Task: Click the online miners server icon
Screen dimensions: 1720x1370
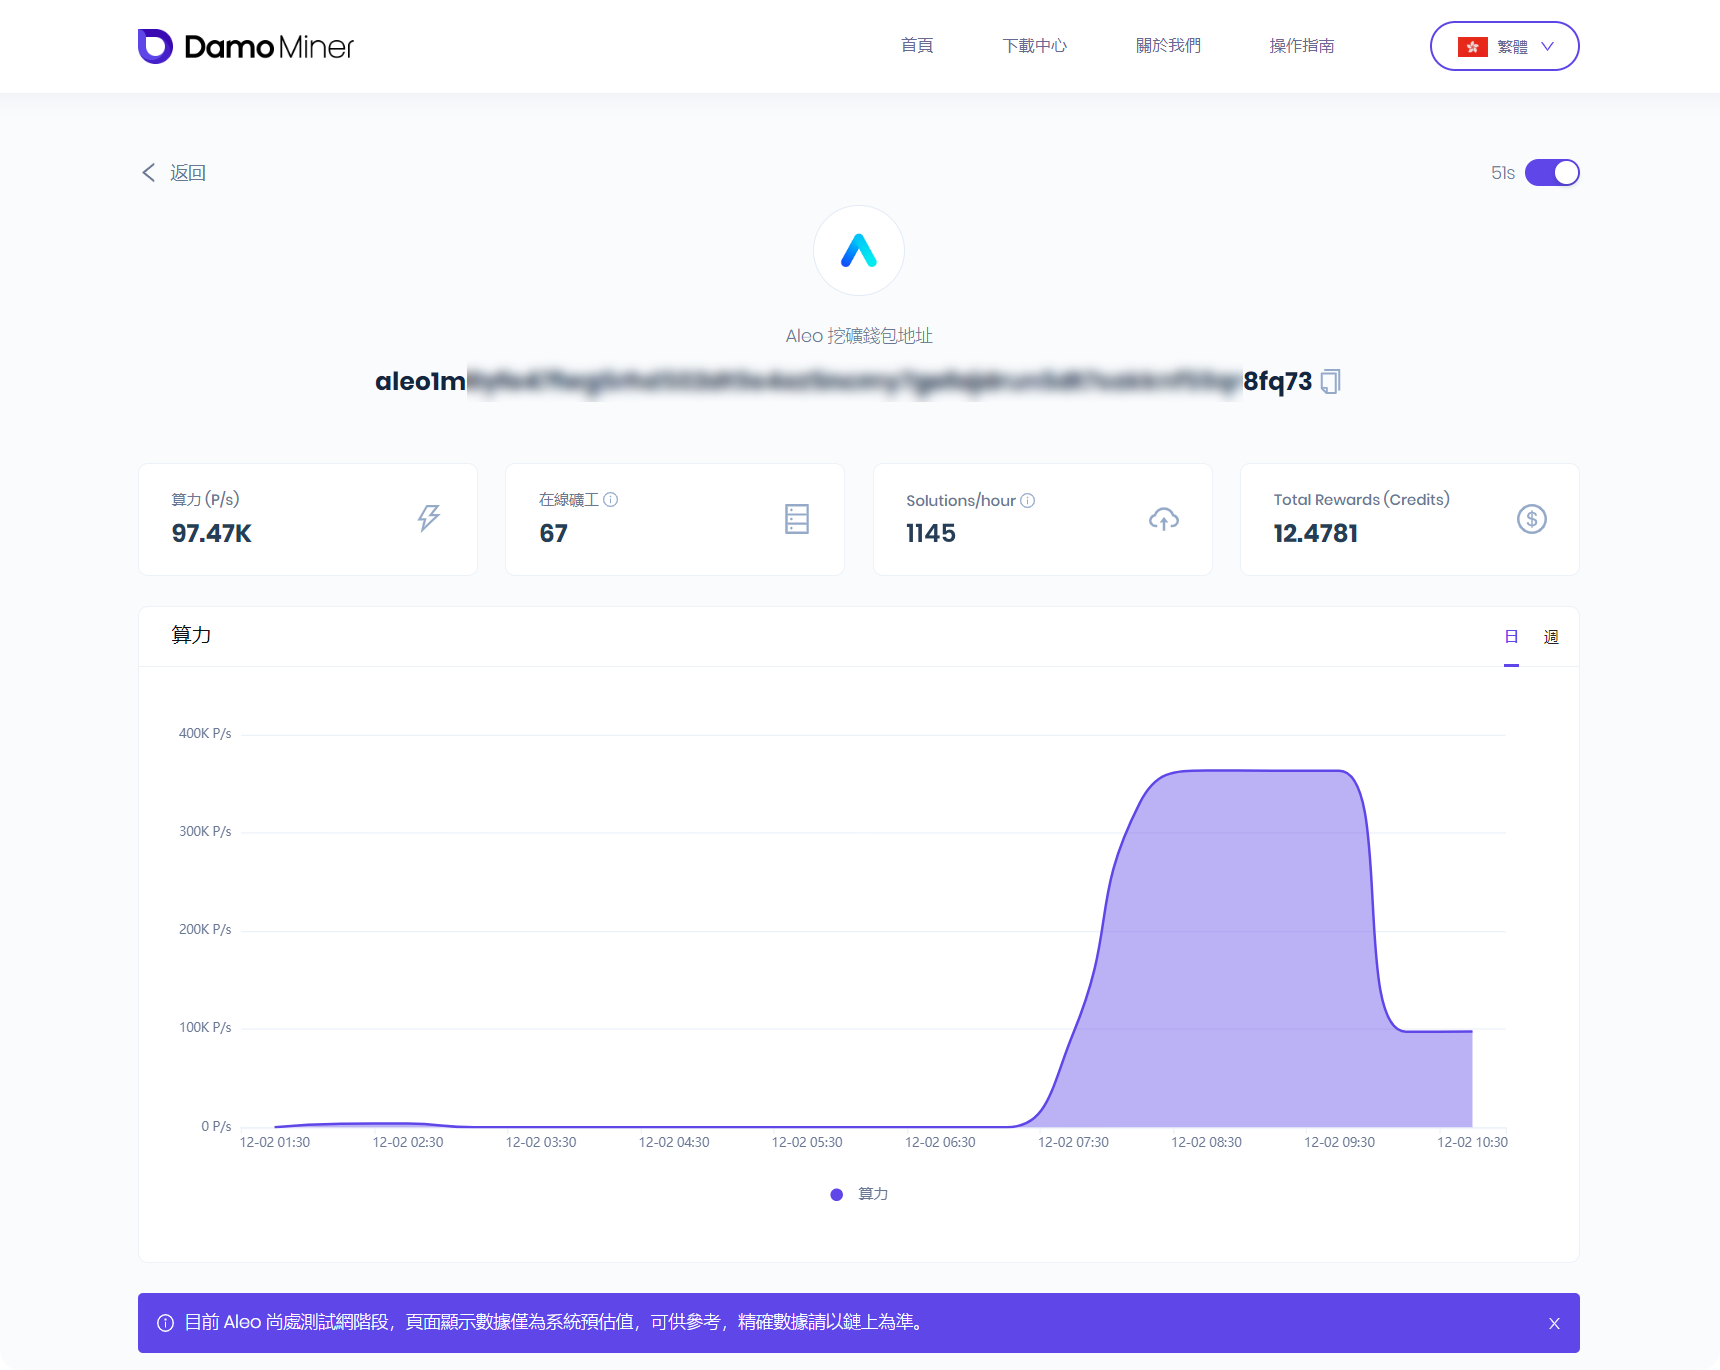Action: click(x=796, y=518)
